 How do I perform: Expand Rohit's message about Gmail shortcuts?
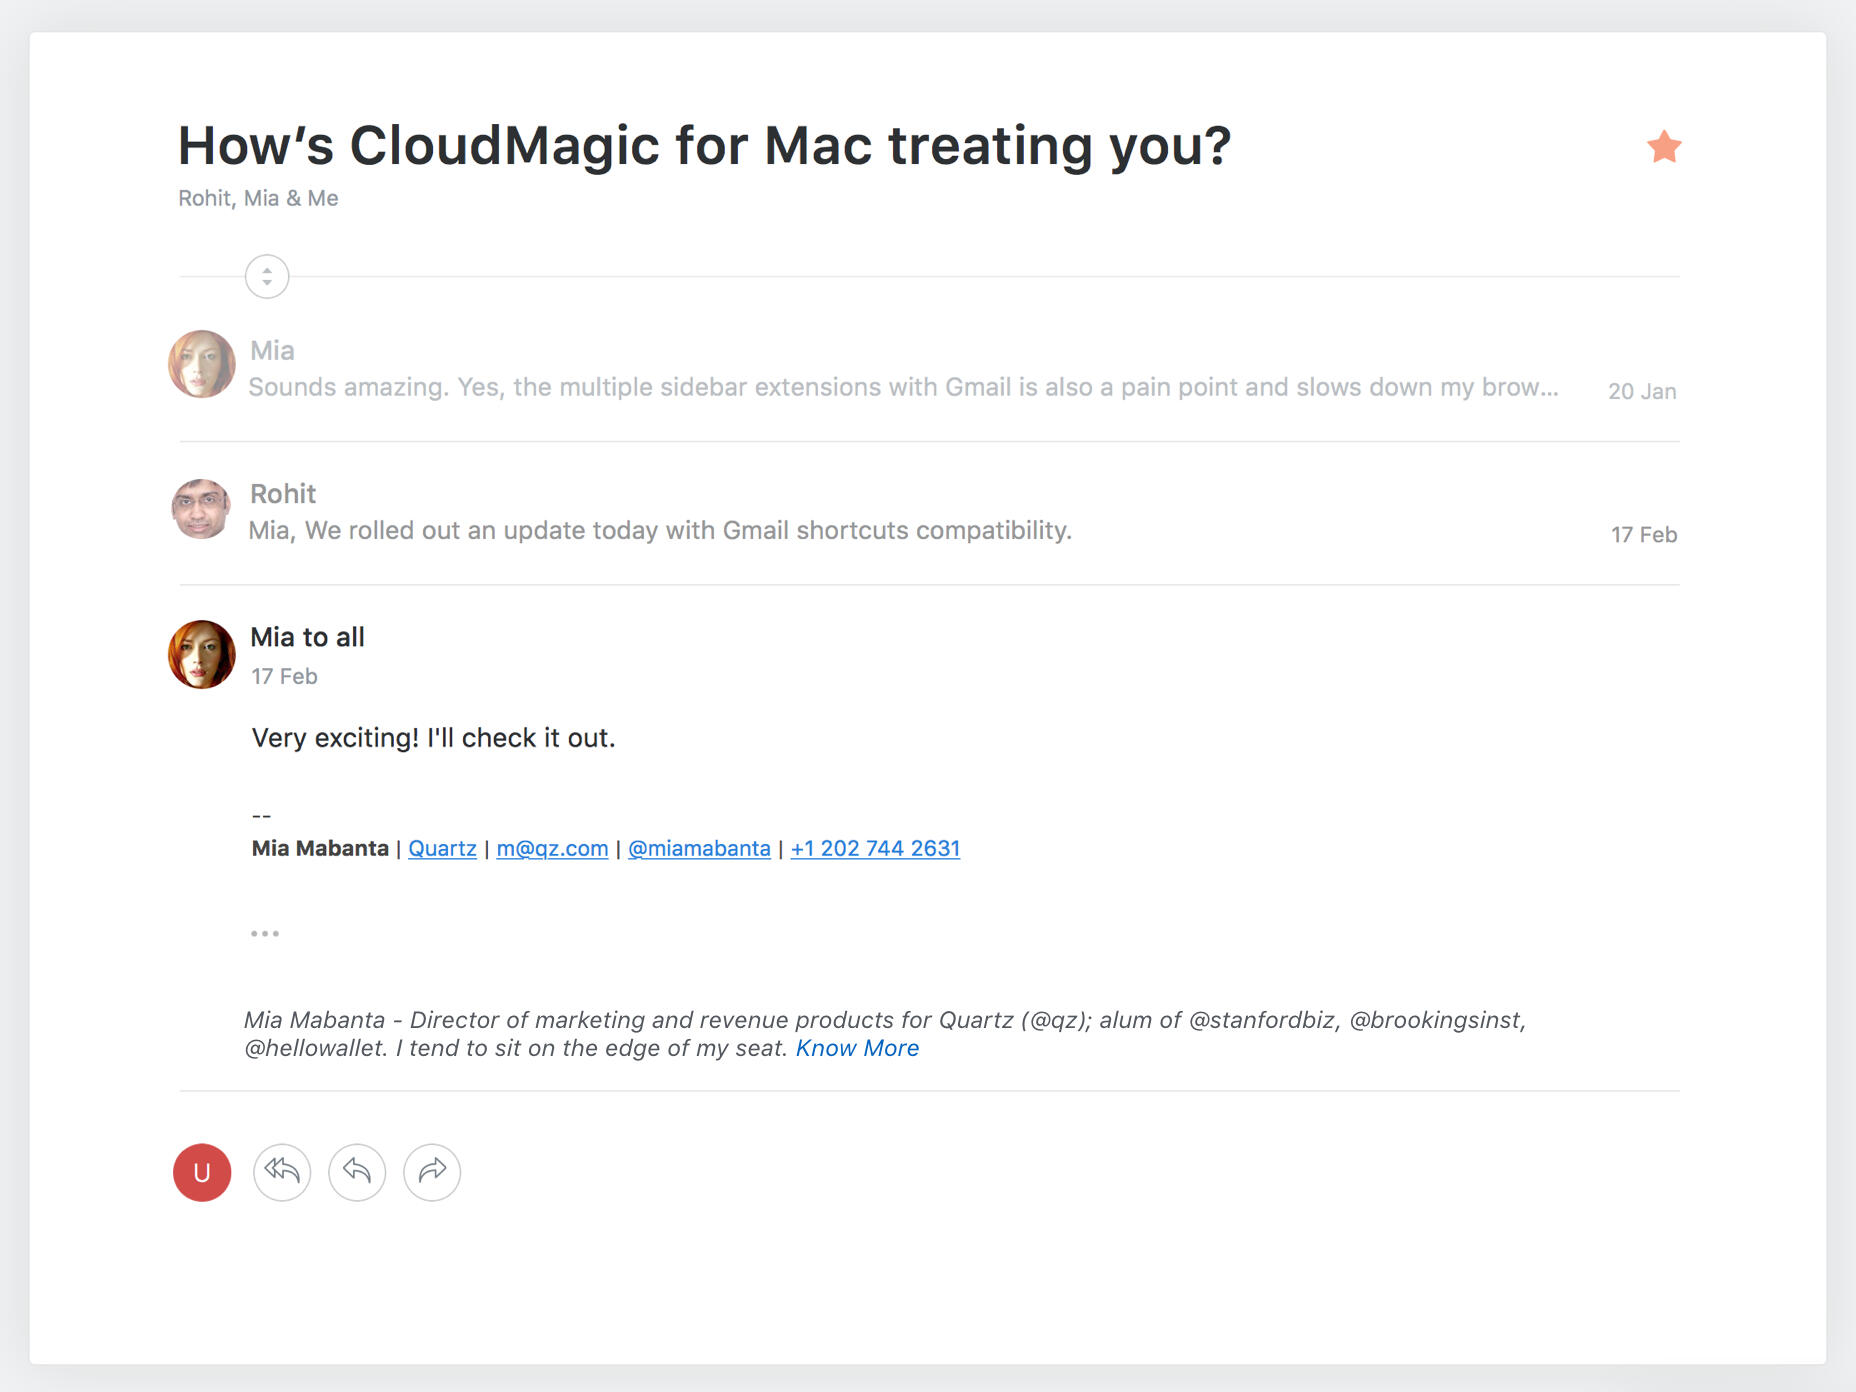coord(660,531)
